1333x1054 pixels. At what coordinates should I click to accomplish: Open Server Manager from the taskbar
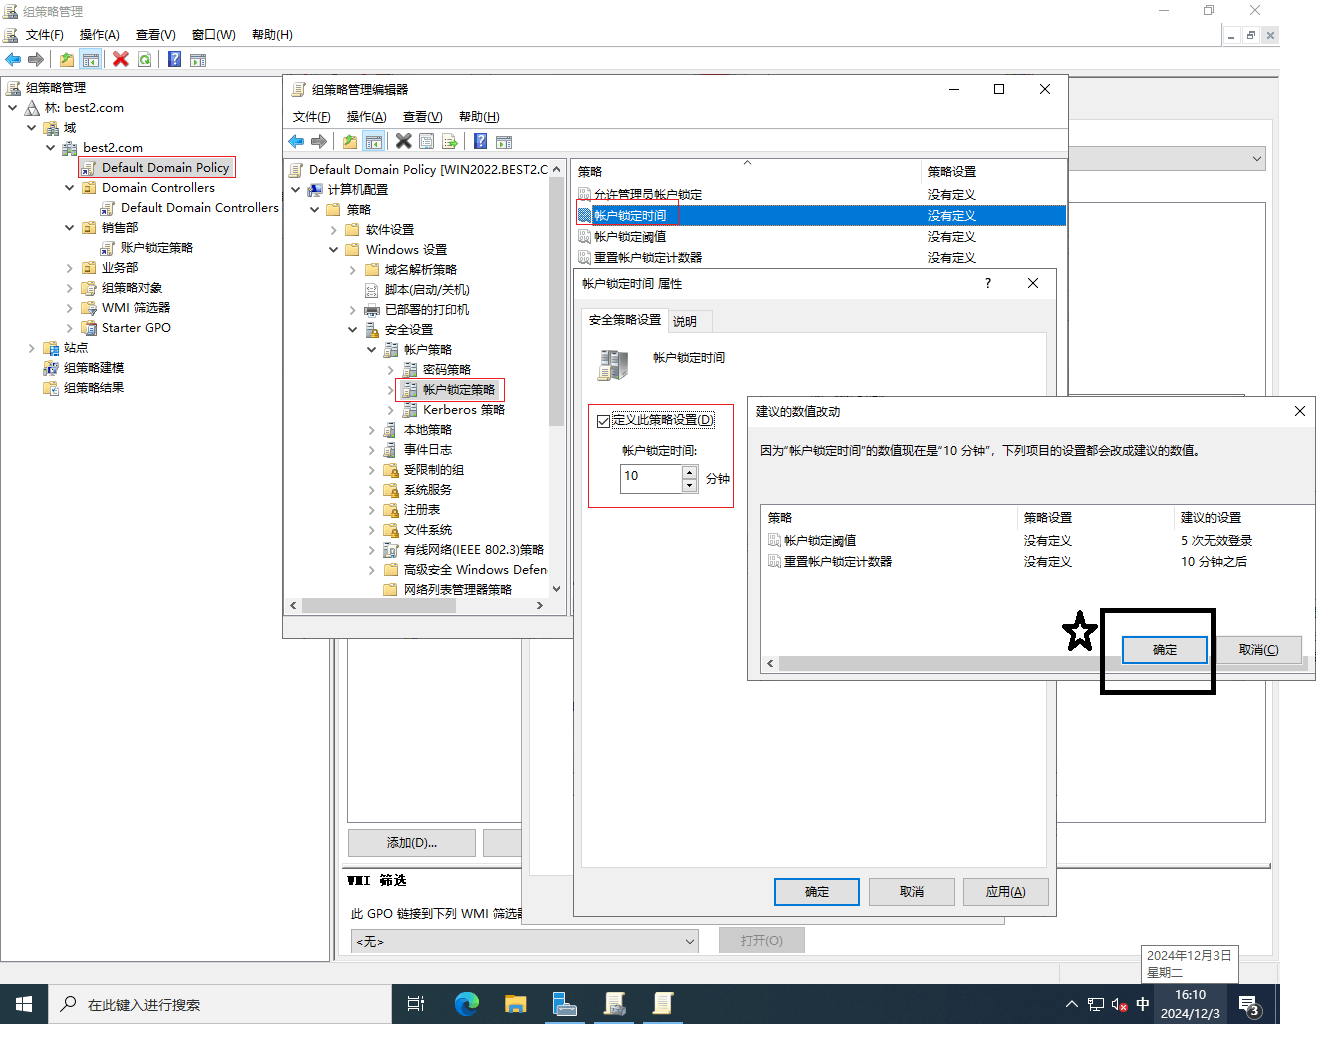pos(565,1004)
